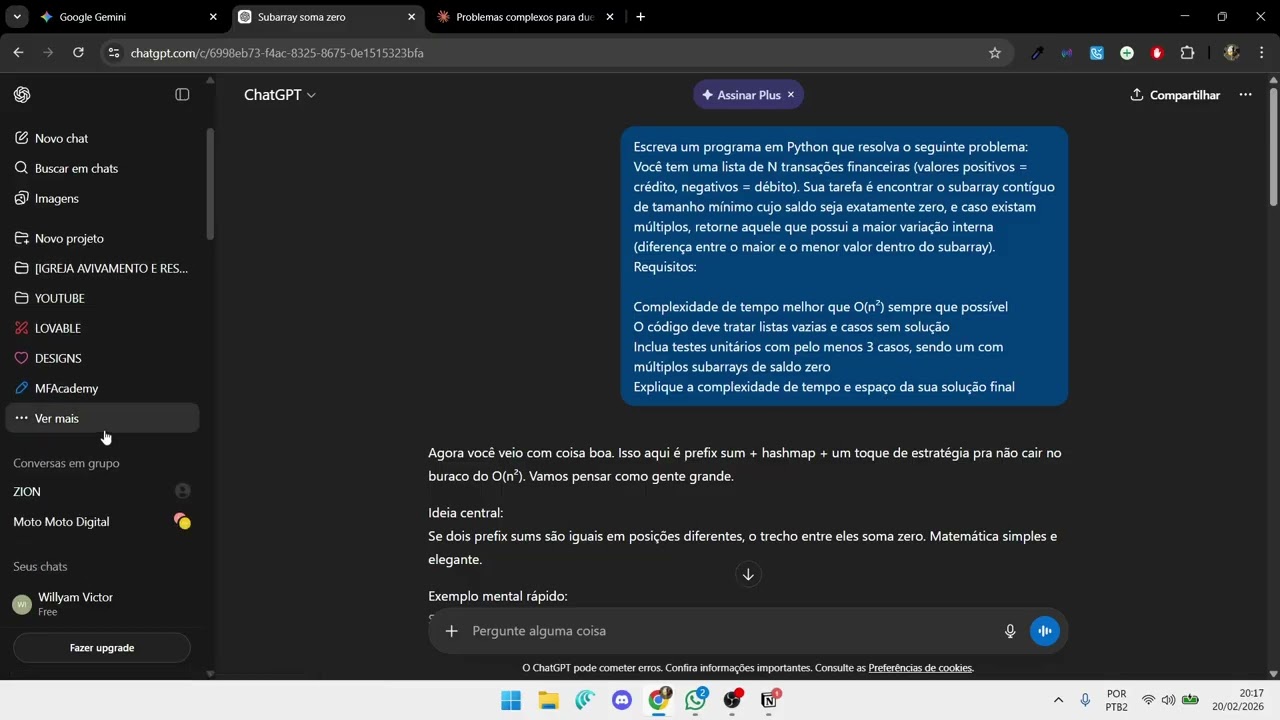Open the Chrome profile avatar
The width and height of the screenshot is (1280, 720).
click(x=1232, y=53)
